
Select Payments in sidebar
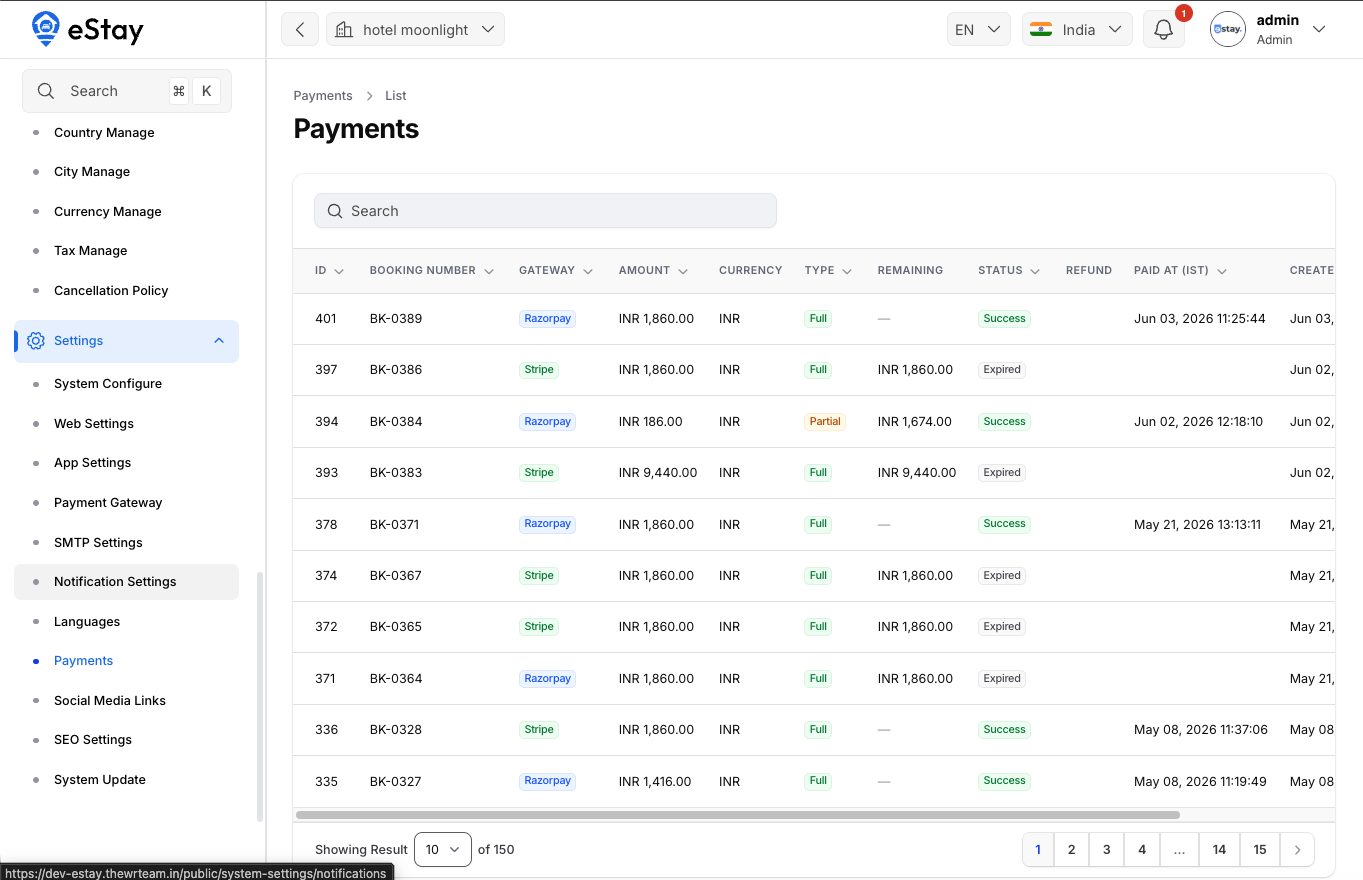(x=84, y=661)
